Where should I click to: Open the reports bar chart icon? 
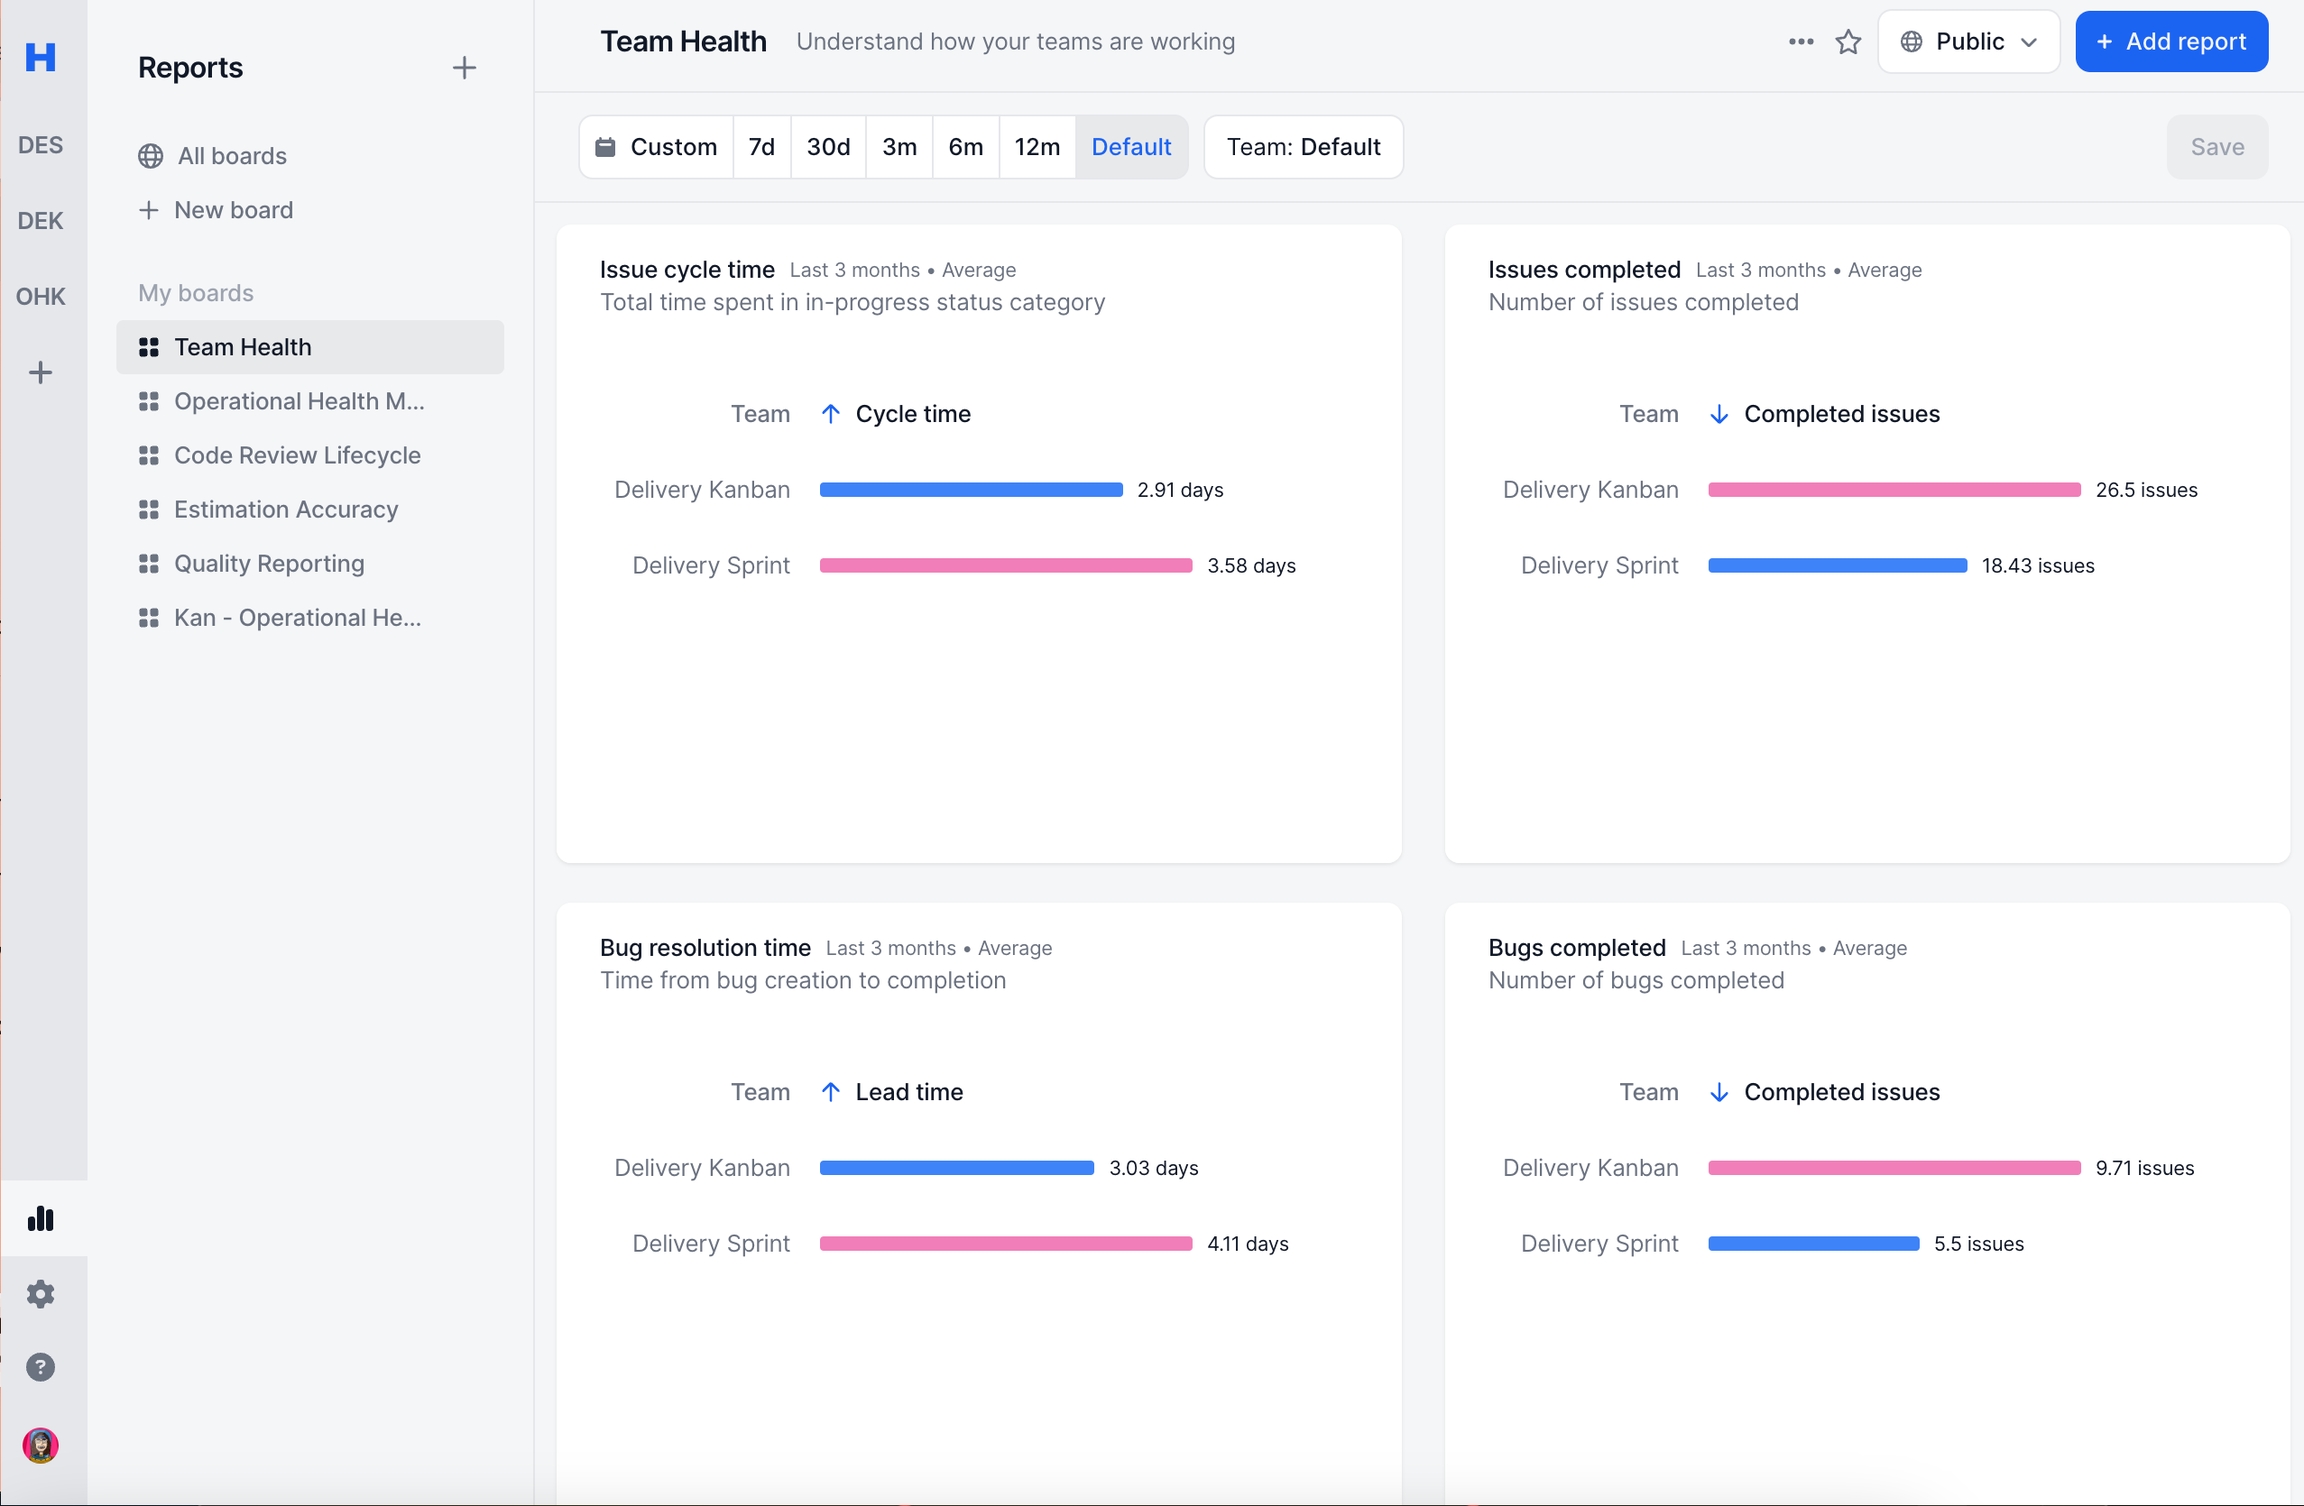tap(40, 1218)
